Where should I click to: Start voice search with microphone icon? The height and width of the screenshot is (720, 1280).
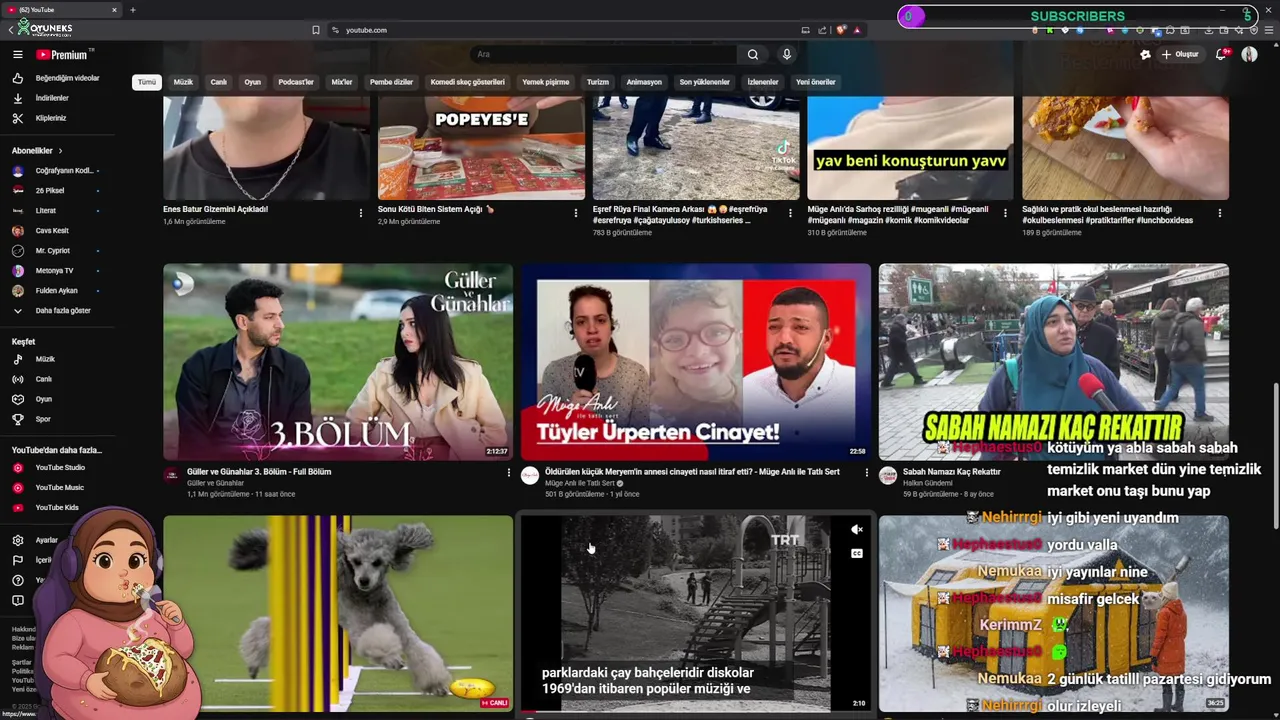(787, 54)
